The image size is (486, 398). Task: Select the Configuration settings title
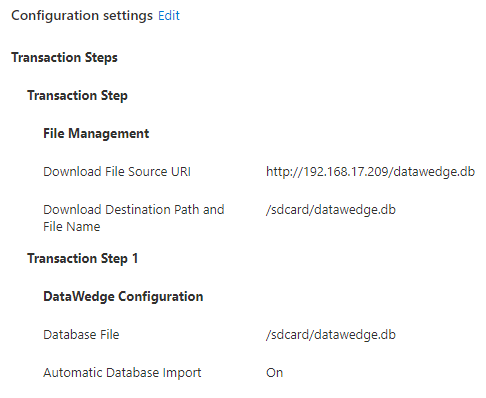[82, 16]
